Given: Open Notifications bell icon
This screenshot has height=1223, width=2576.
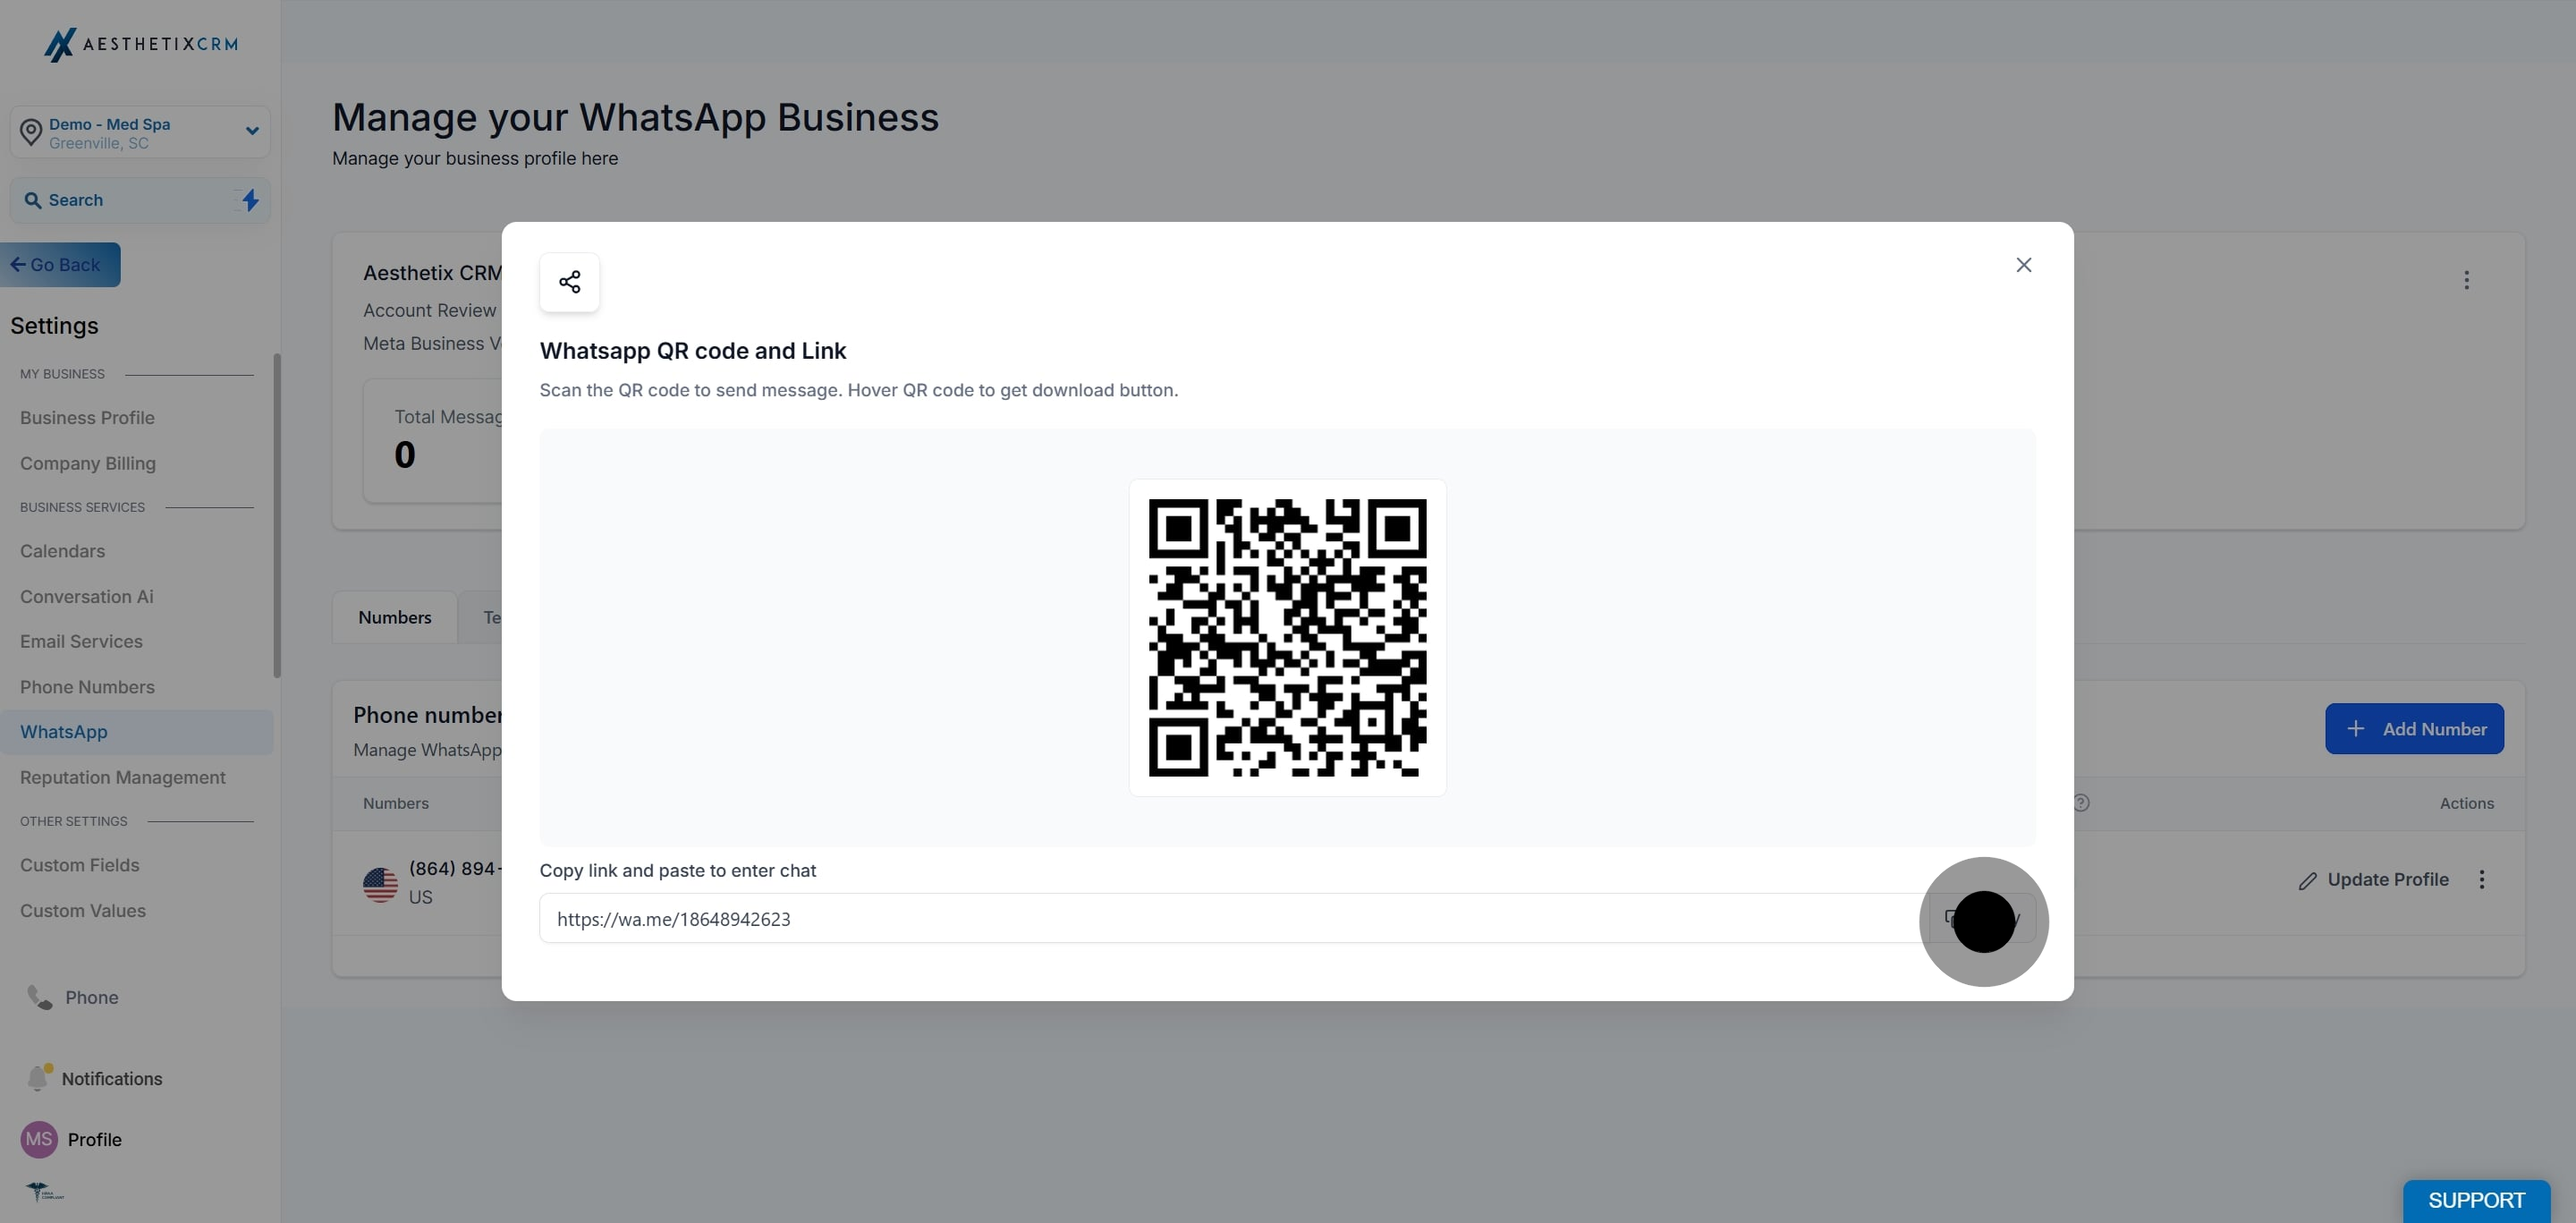Looking at the screenshot, I should pos(39,1077).
